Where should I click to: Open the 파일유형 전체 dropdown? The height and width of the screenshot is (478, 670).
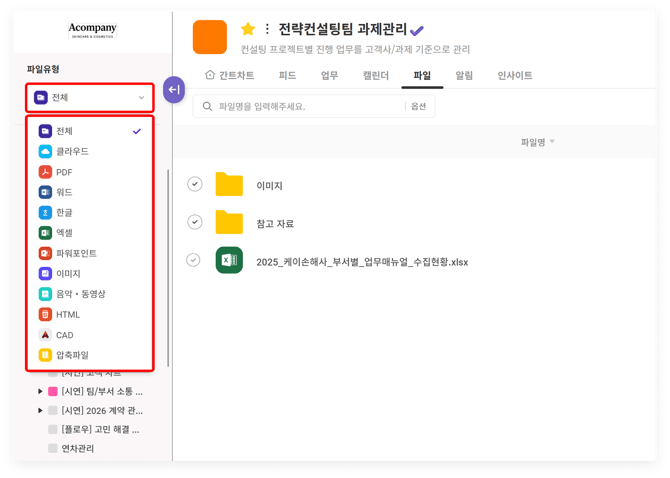pyautogui.click(x=90, y=98)
